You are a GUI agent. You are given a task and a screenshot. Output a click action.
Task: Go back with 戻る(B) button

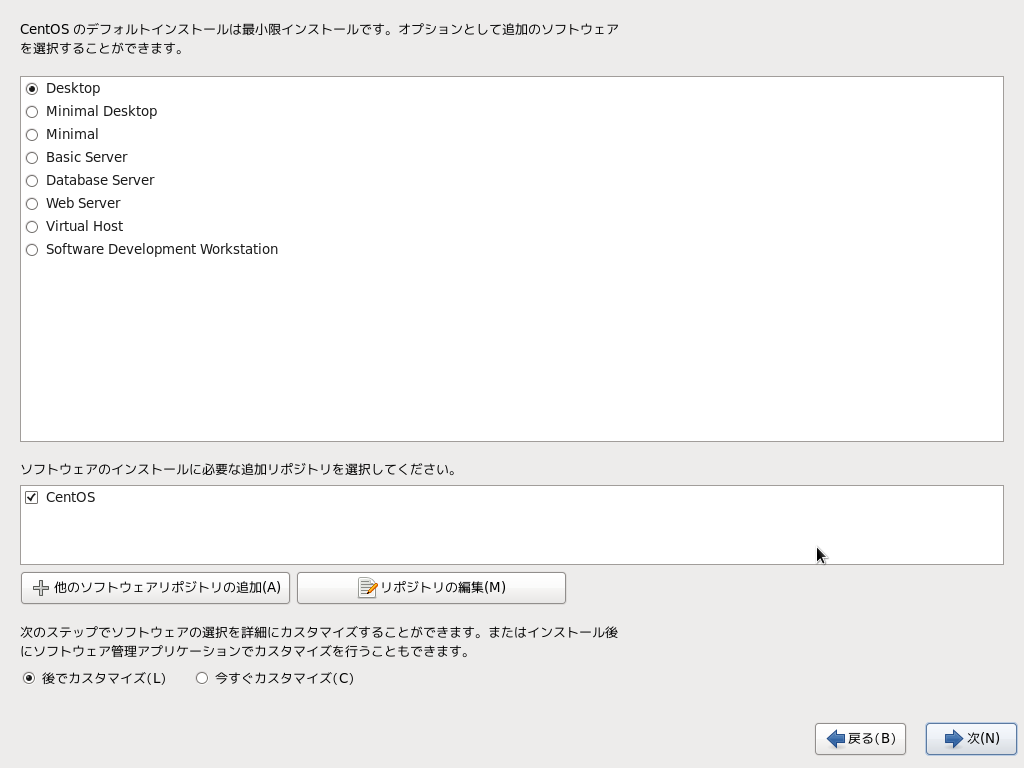pos(860,739)
